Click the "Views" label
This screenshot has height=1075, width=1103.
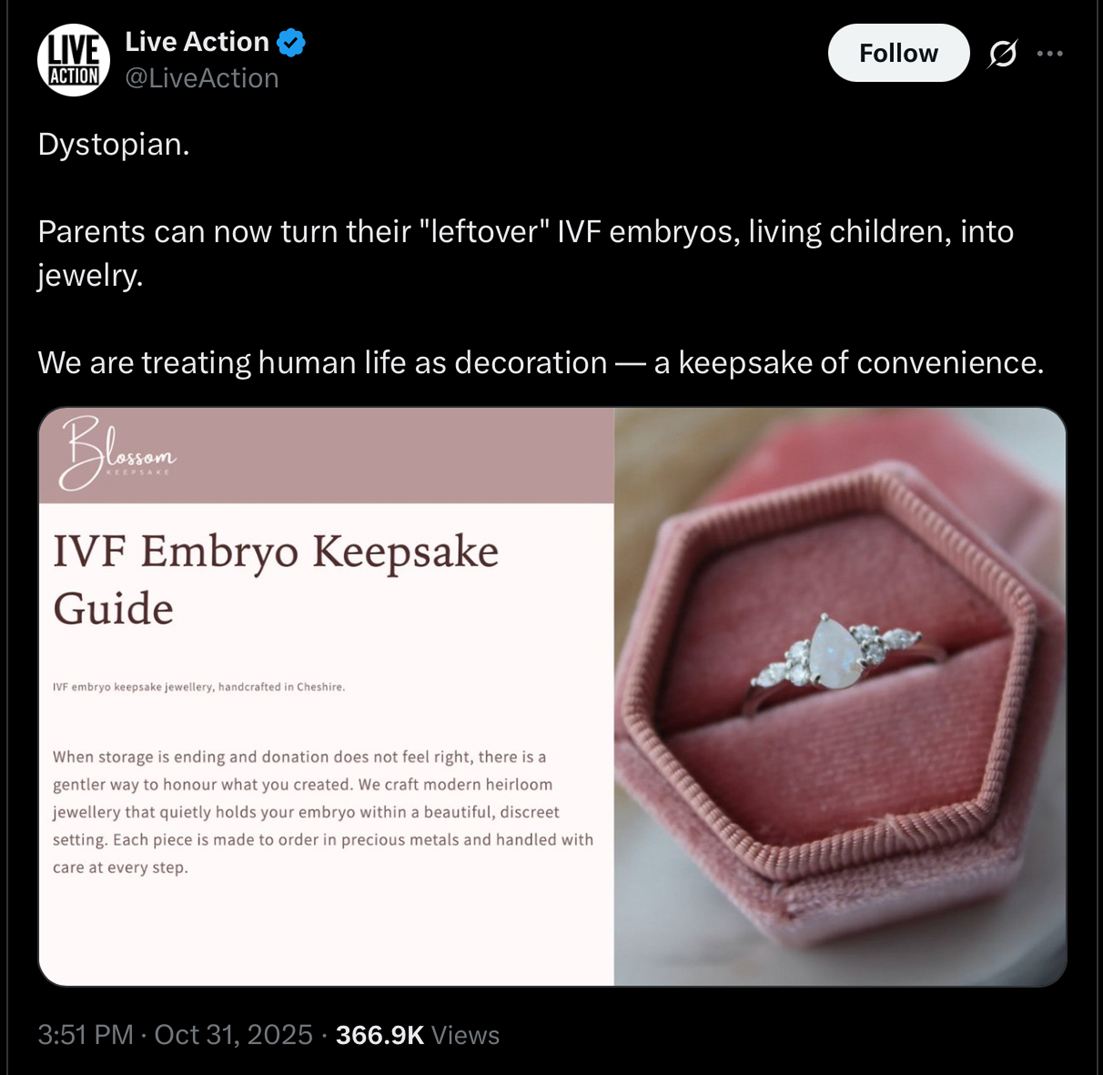pos(466,1035)
